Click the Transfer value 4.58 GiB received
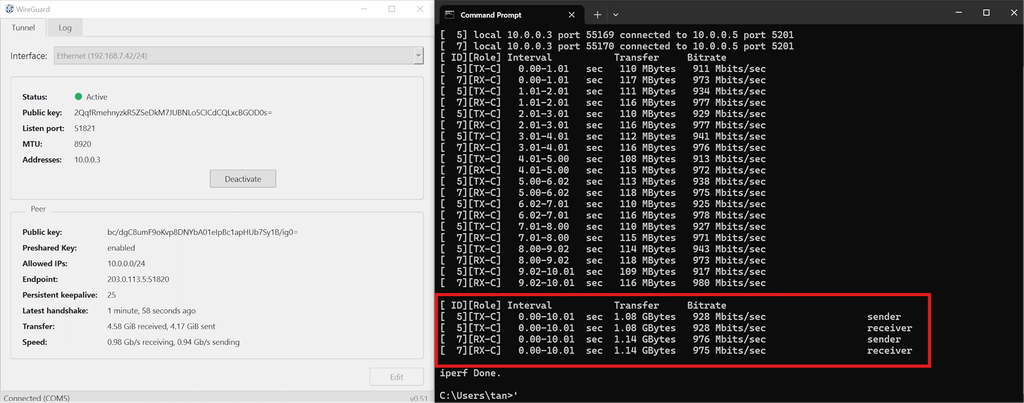The width and height of the screenshot is (1024, 403). point(161,326)
